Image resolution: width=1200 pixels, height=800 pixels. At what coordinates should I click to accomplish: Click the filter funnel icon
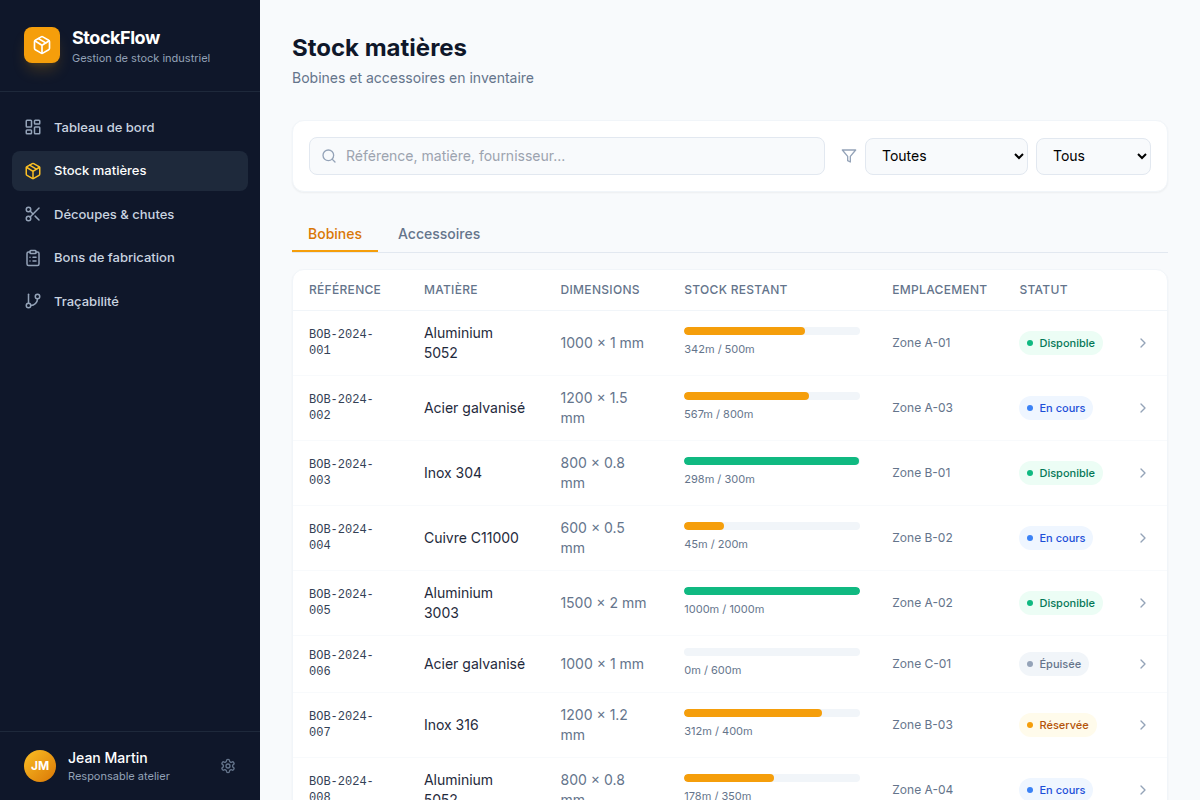pos(849,156)
